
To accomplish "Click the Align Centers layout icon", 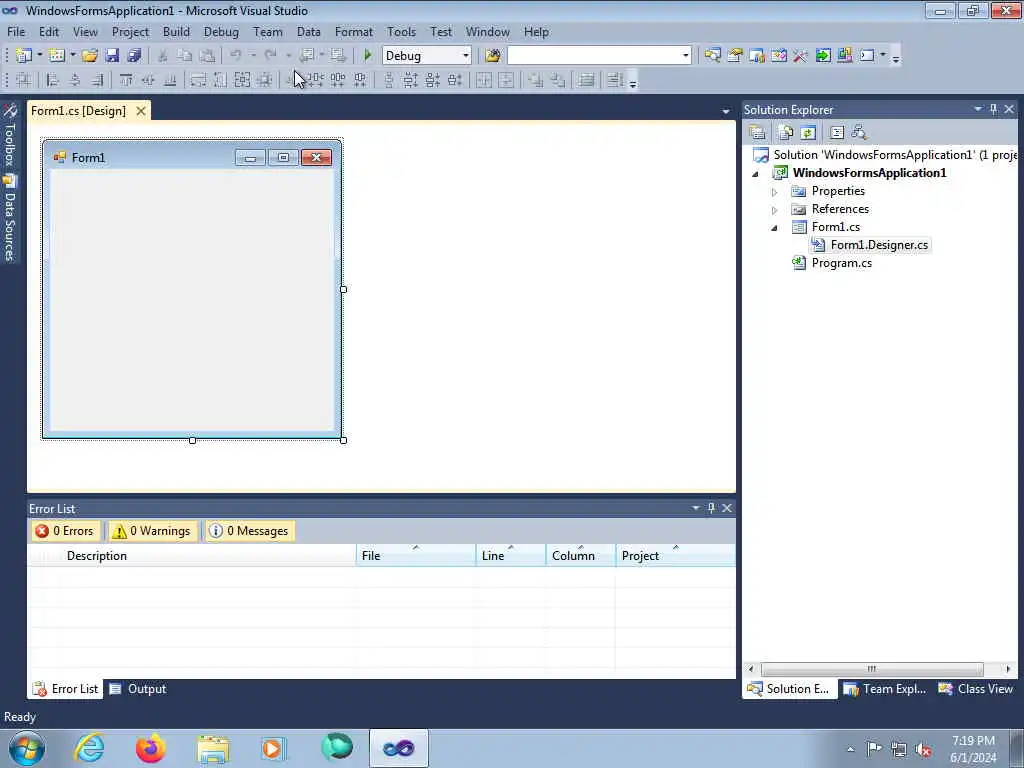I will (x=75, y=80).
